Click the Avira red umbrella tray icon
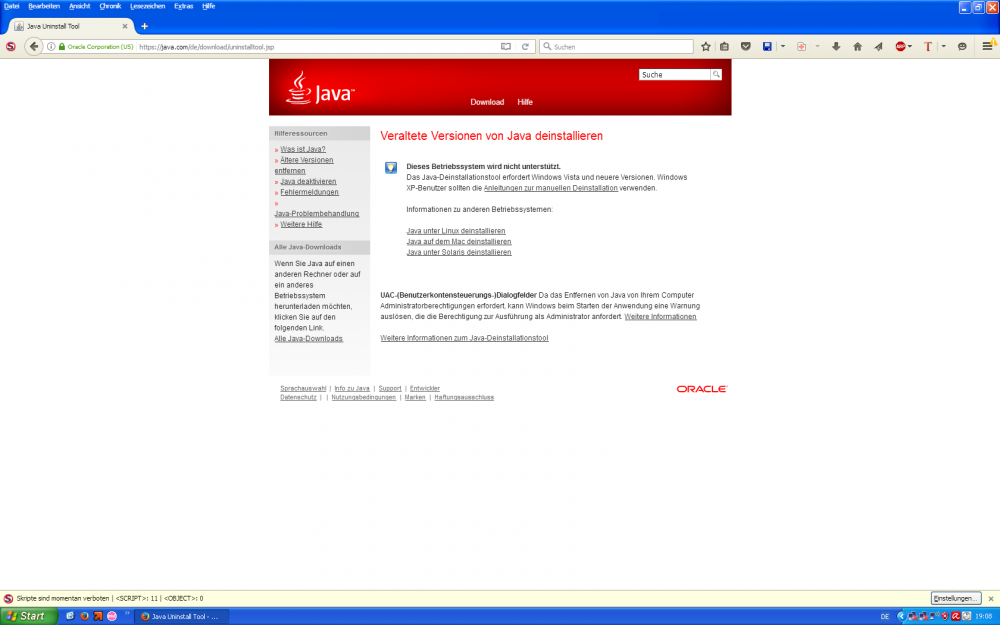The image size is (1000, 625). pyautogui.click(x=955, y=616)
